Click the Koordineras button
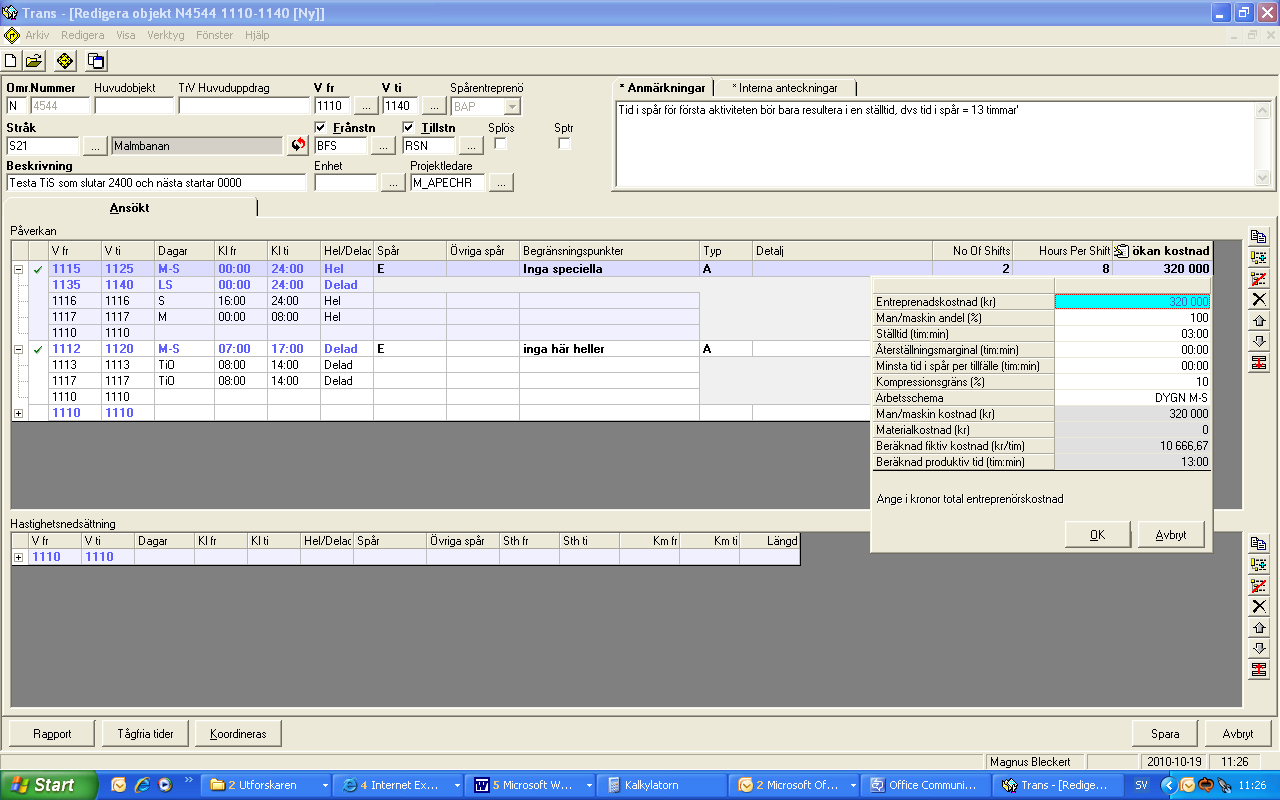1280x800 pixels. click(238, 734)
